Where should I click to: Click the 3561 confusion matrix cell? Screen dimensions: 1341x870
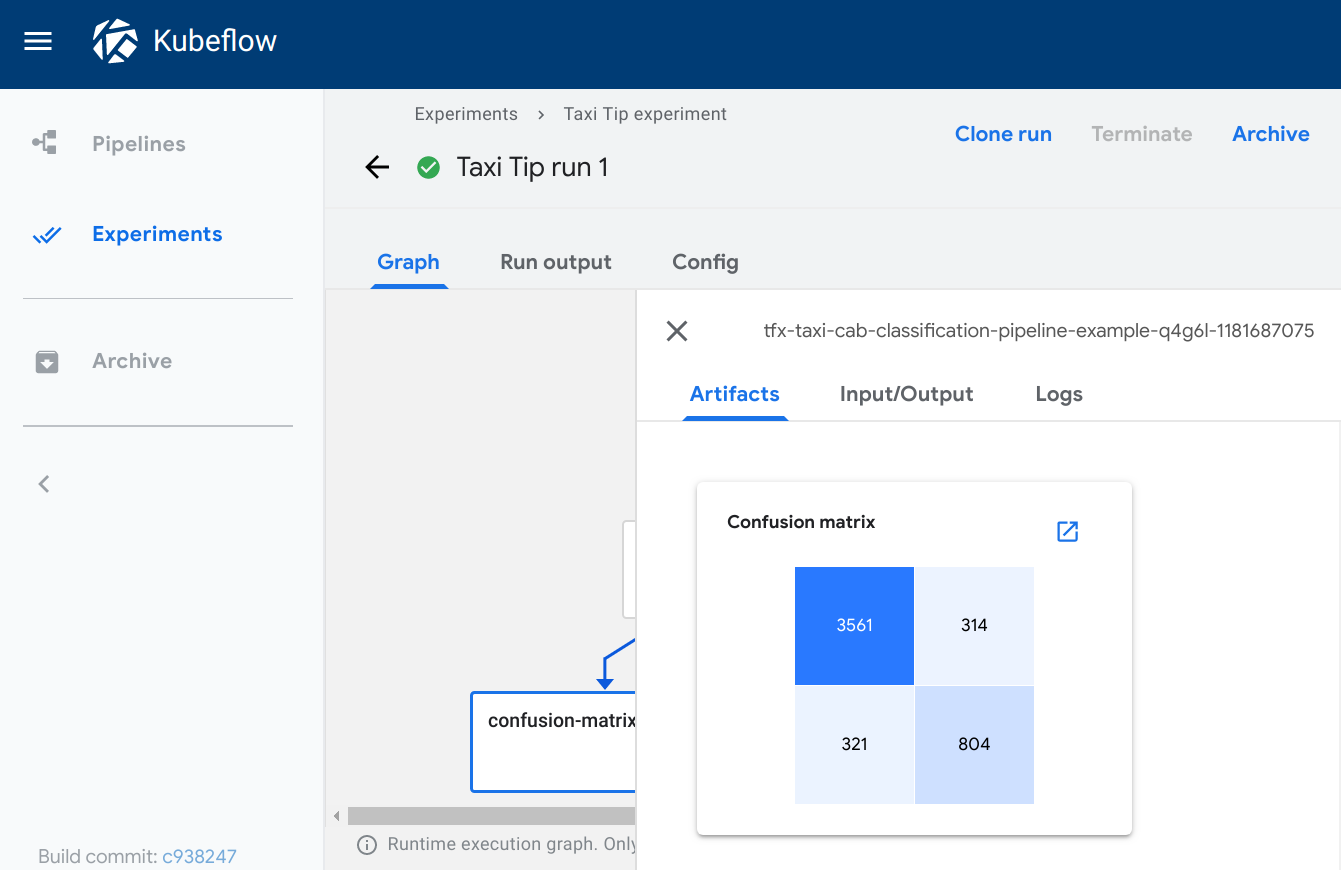pyautogui.click(x=854, y=625)
